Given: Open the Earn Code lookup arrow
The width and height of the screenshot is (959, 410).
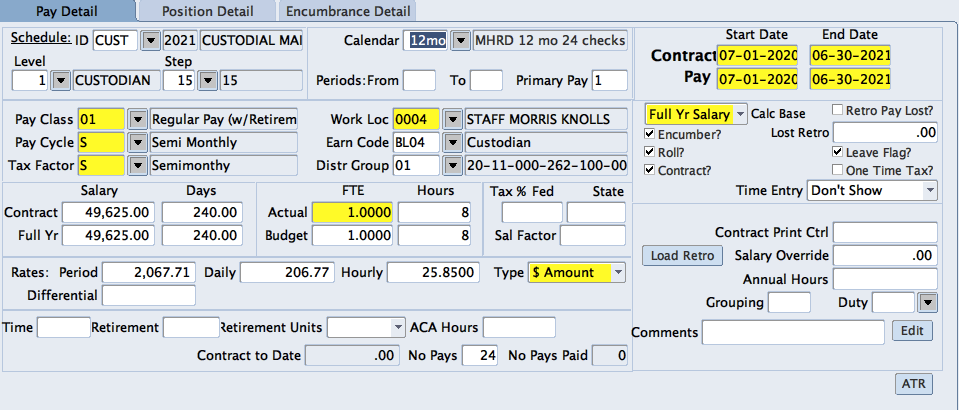Looking at the screenshot, I should click(452, 142).
